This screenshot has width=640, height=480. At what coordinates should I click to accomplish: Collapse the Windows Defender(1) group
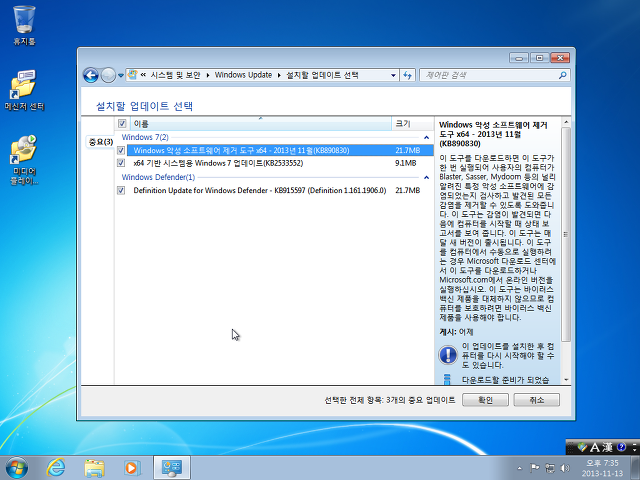click(x=426, y=178)
